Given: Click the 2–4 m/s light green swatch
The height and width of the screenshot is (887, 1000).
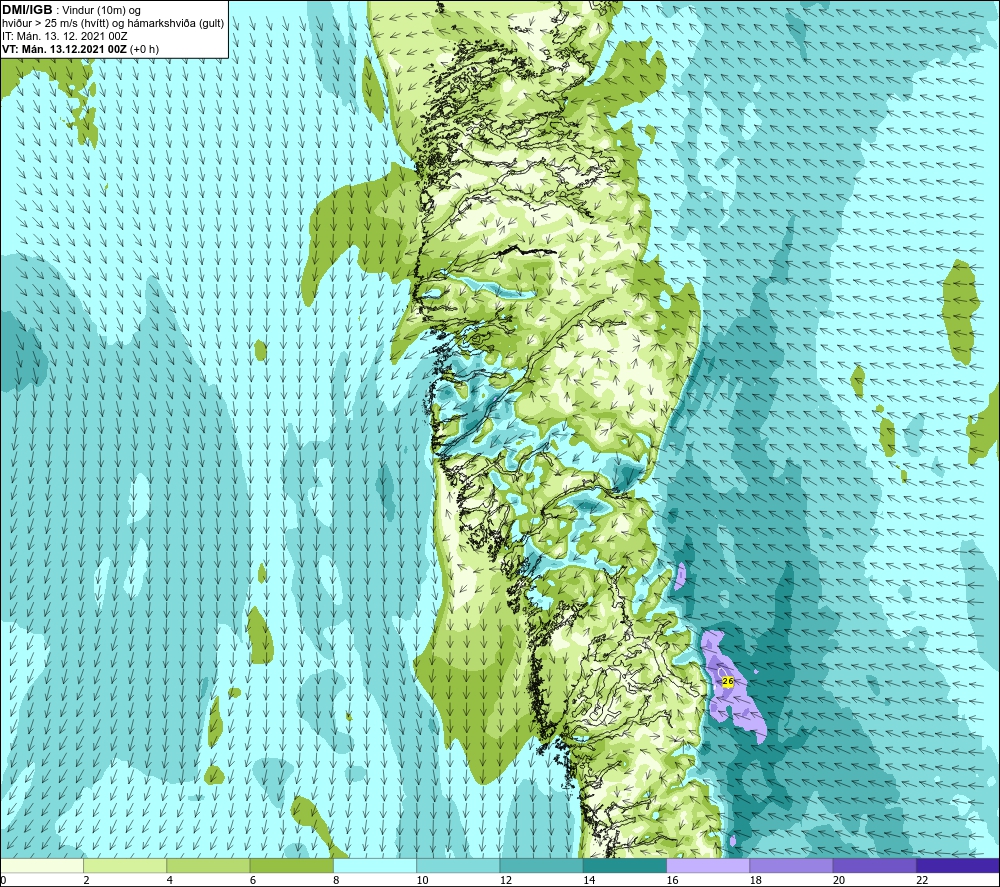Looking at the screenshot, I should click(x=125, y=865).
